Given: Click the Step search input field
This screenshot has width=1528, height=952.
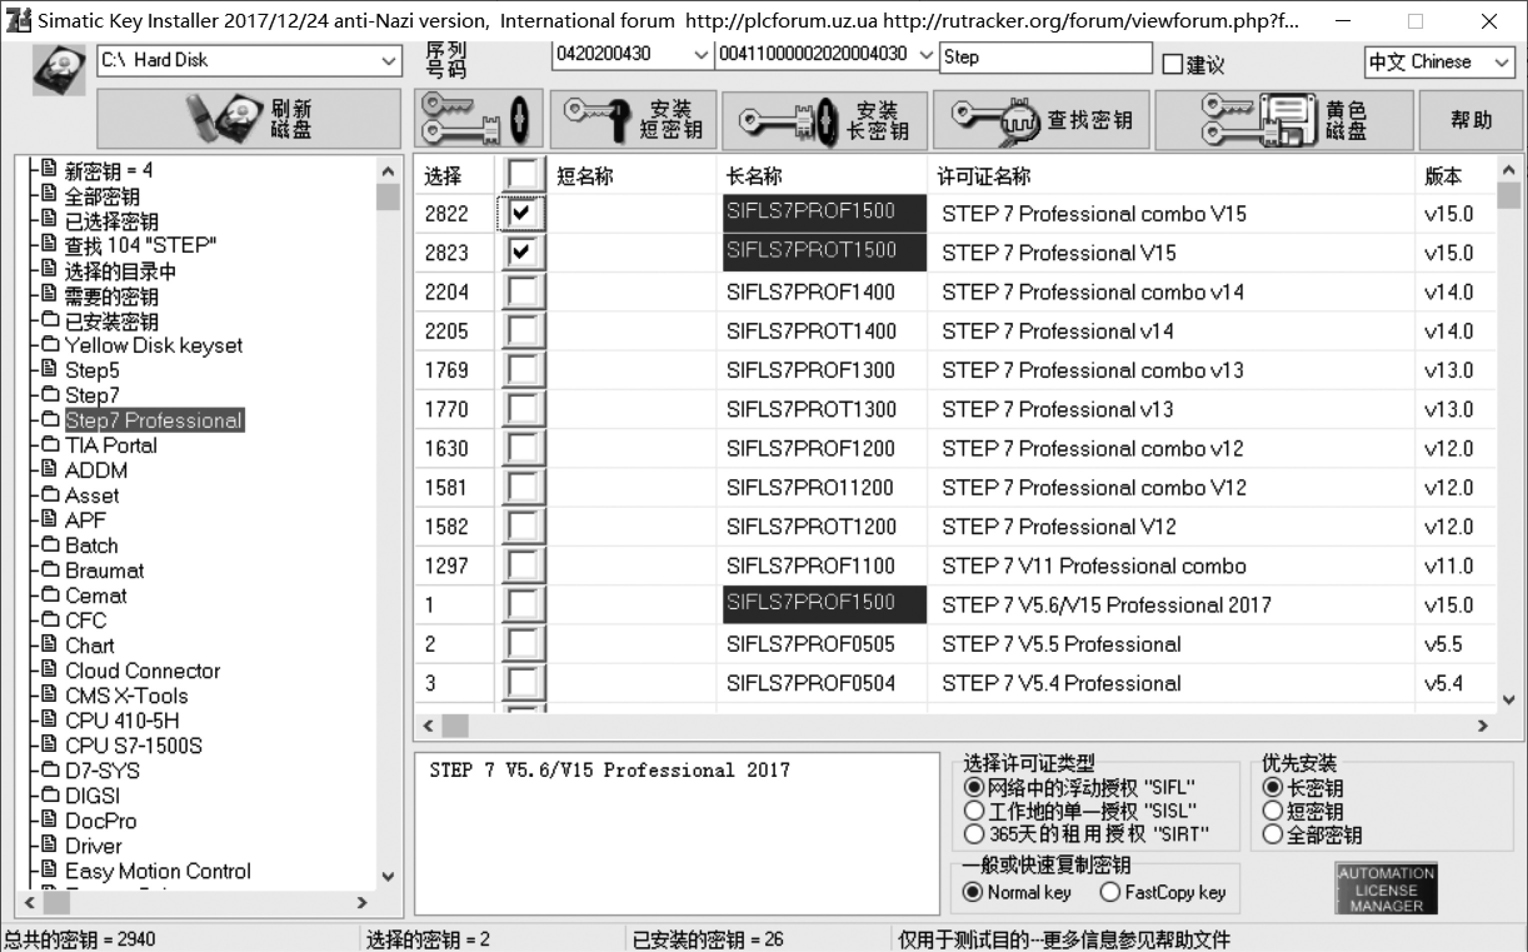Looking at the screenshot, I should (x=1046, y=57).
